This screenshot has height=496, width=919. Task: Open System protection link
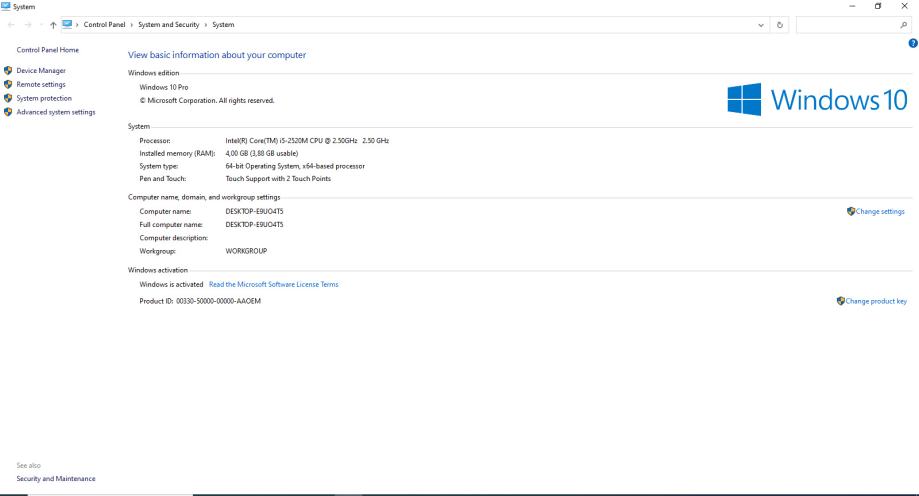(44, 98)
